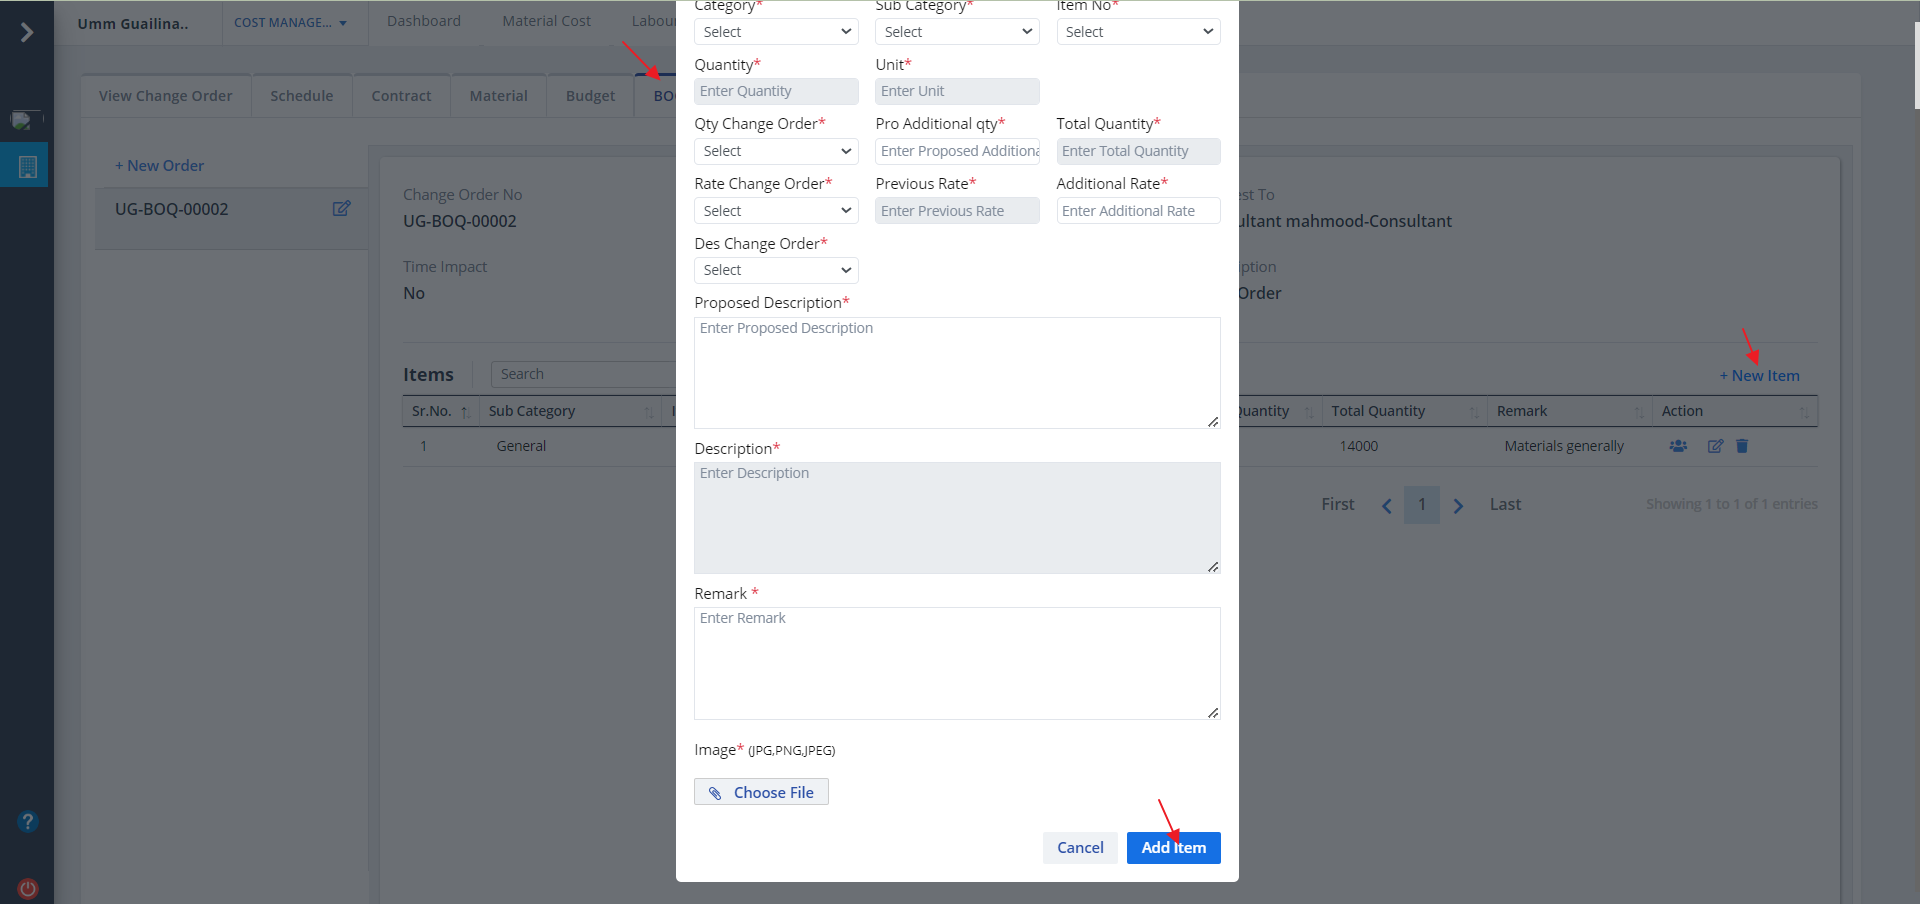Open the Material Cost tab
The image size is (1920, 904).
point(546,21)
